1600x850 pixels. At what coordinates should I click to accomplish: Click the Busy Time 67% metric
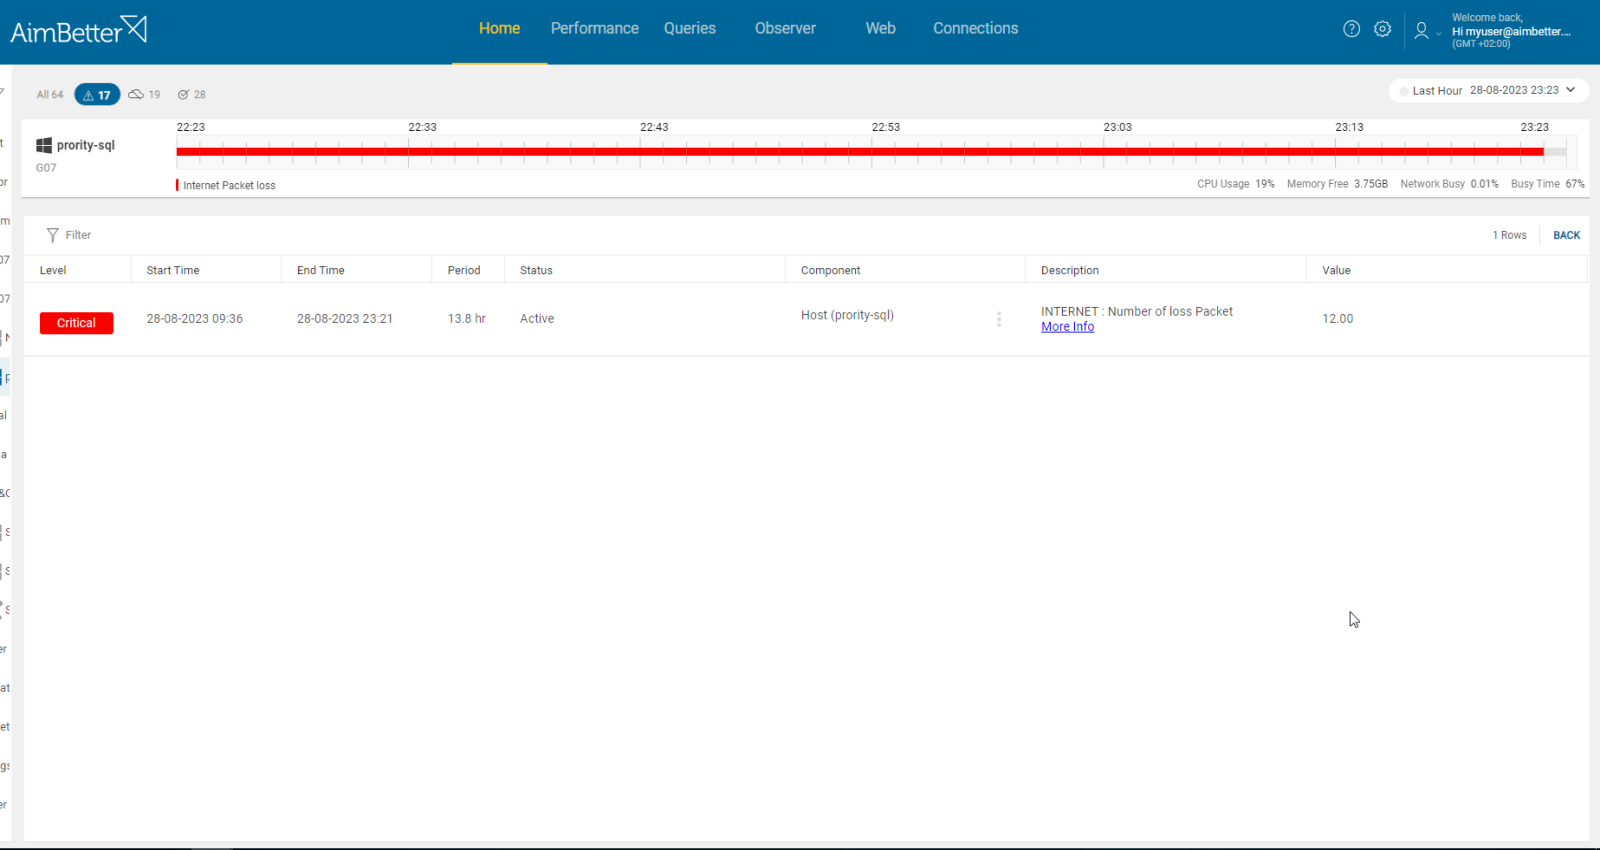1547,184
